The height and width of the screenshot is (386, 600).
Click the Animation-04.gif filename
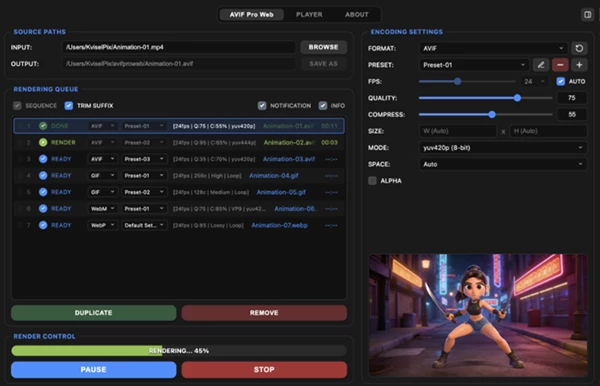tap(274, 176)
